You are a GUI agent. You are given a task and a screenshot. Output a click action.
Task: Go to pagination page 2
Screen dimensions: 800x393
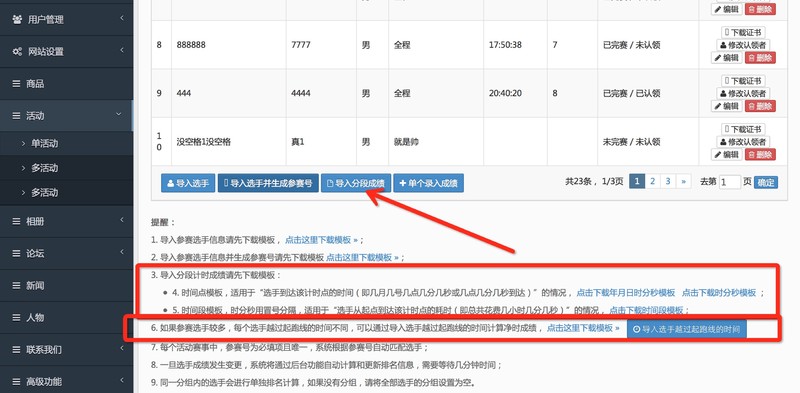click(653, 181)
